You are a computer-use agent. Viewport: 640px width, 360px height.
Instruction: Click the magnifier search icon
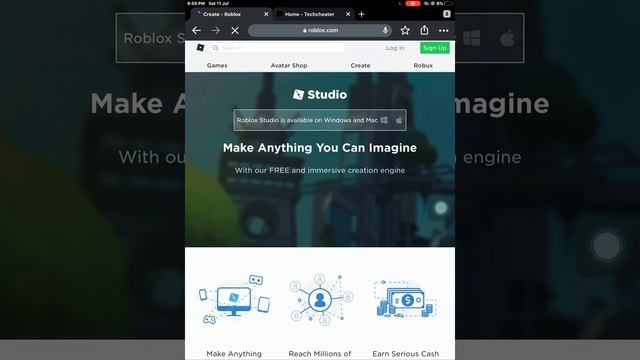(x=216, y=48)
